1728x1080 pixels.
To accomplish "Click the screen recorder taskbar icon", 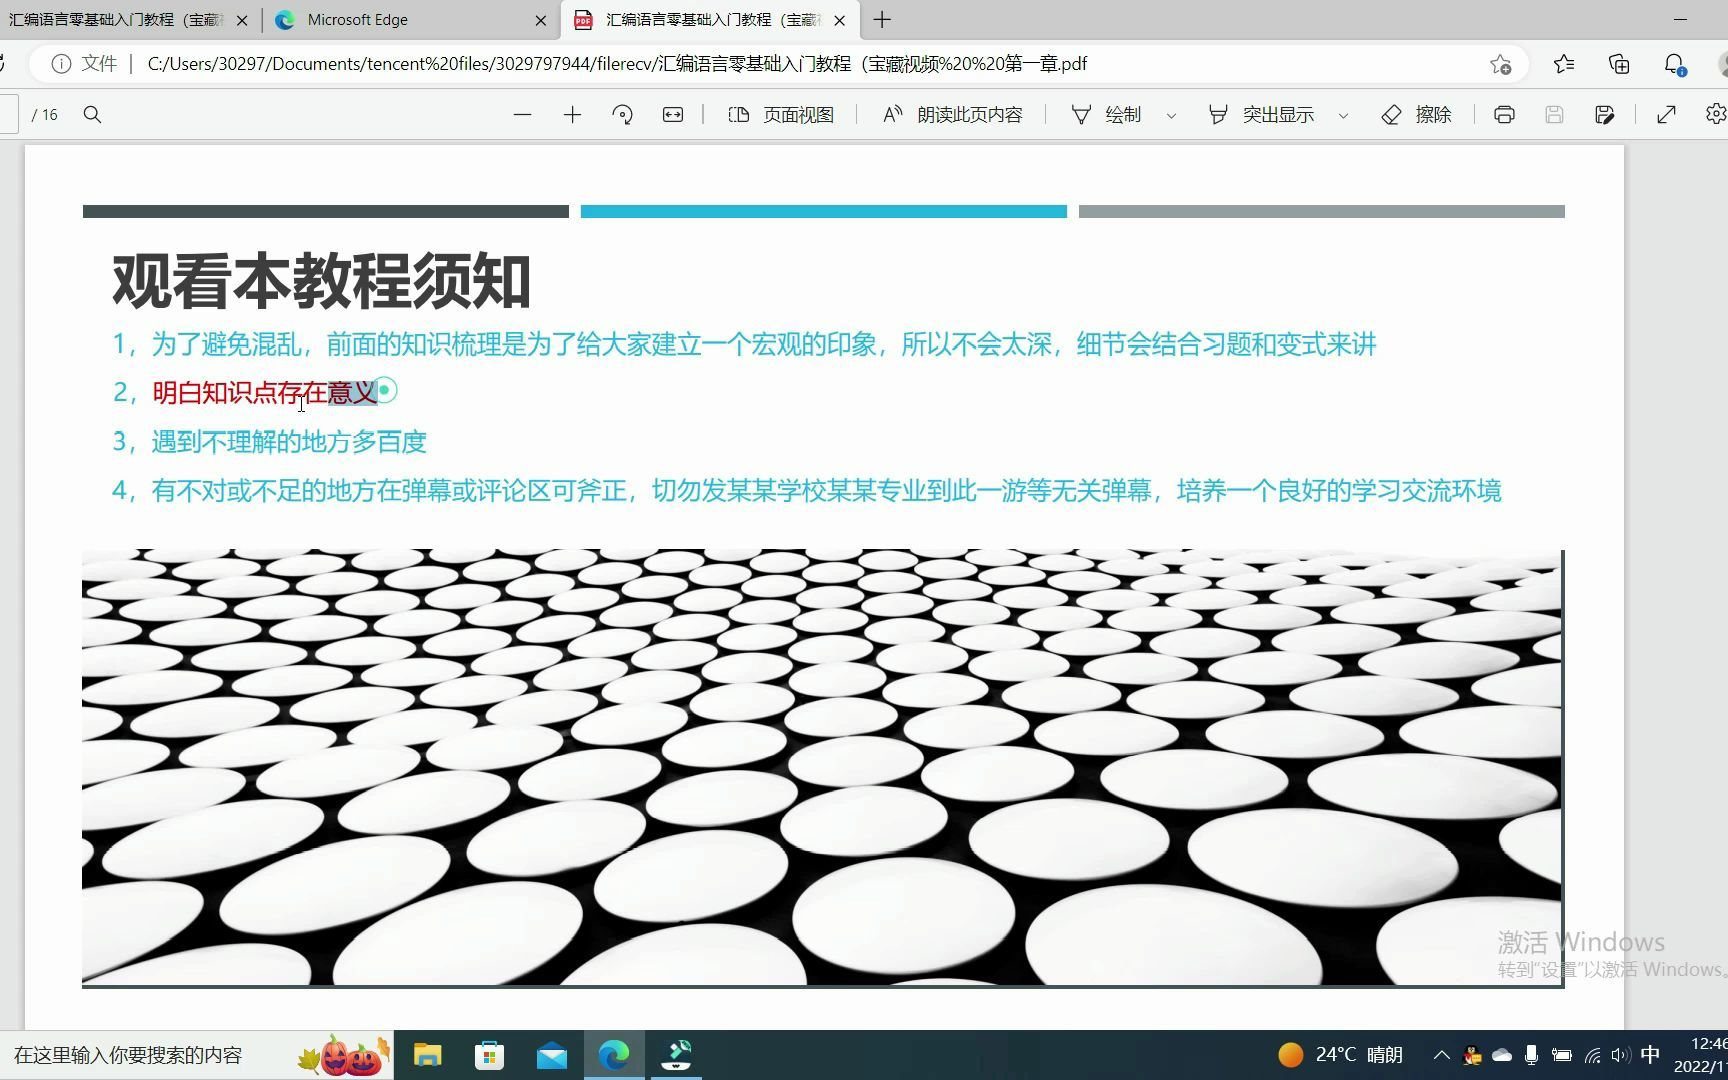I will pyautogui.click(x=677, y=1055).
